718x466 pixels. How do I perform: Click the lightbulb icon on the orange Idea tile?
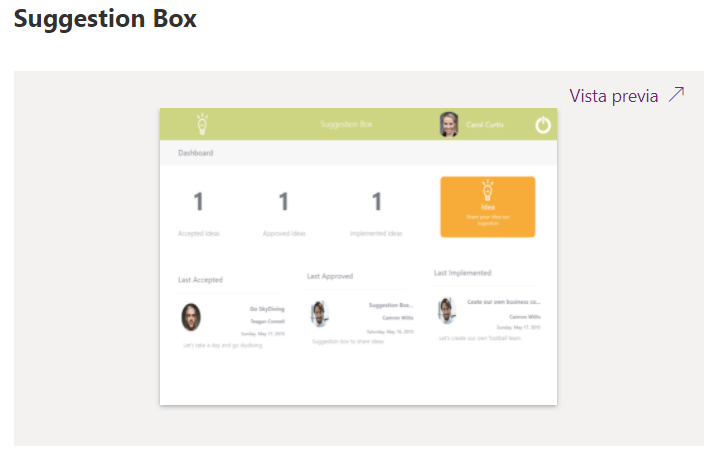click(x=488, y=190)
